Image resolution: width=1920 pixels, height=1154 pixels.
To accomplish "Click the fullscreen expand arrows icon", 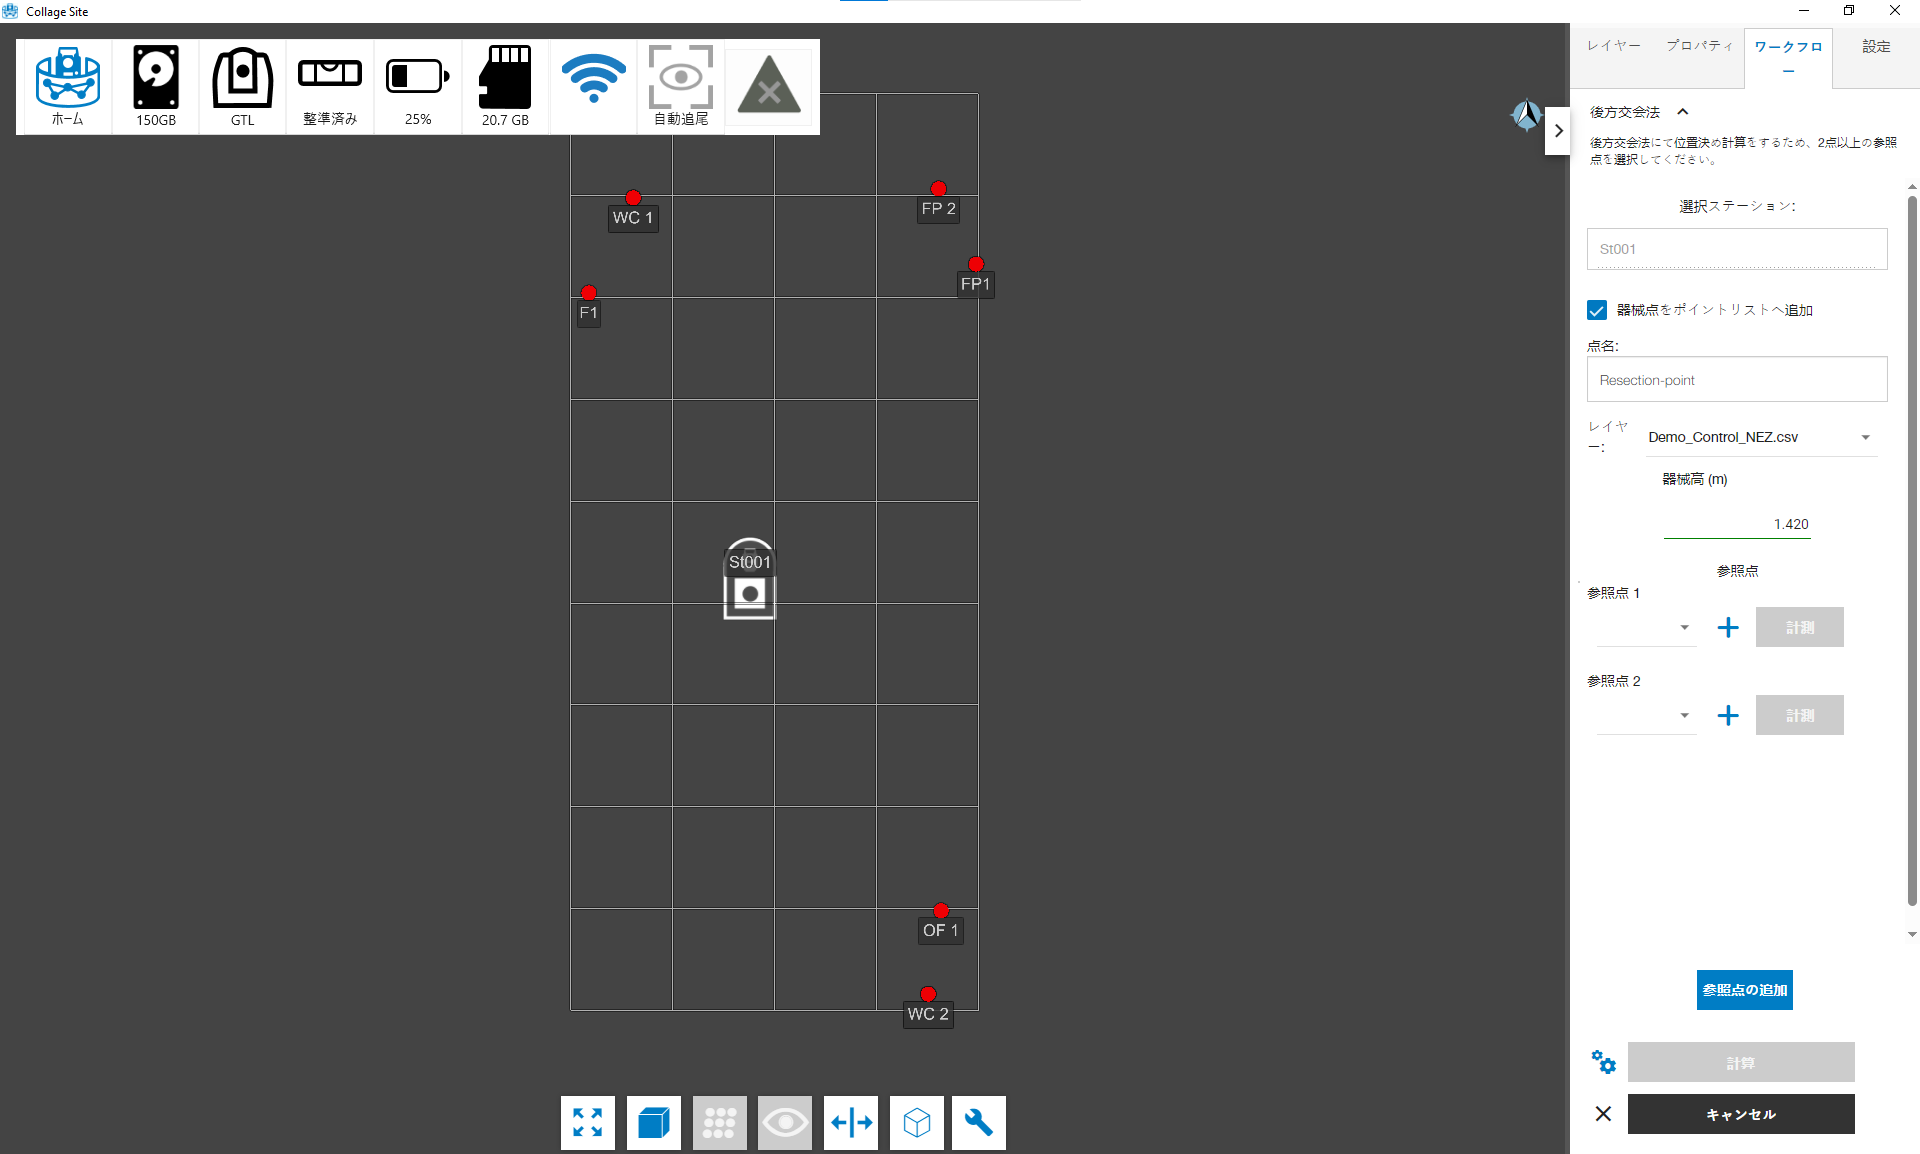I will [x=588, y=1122].
